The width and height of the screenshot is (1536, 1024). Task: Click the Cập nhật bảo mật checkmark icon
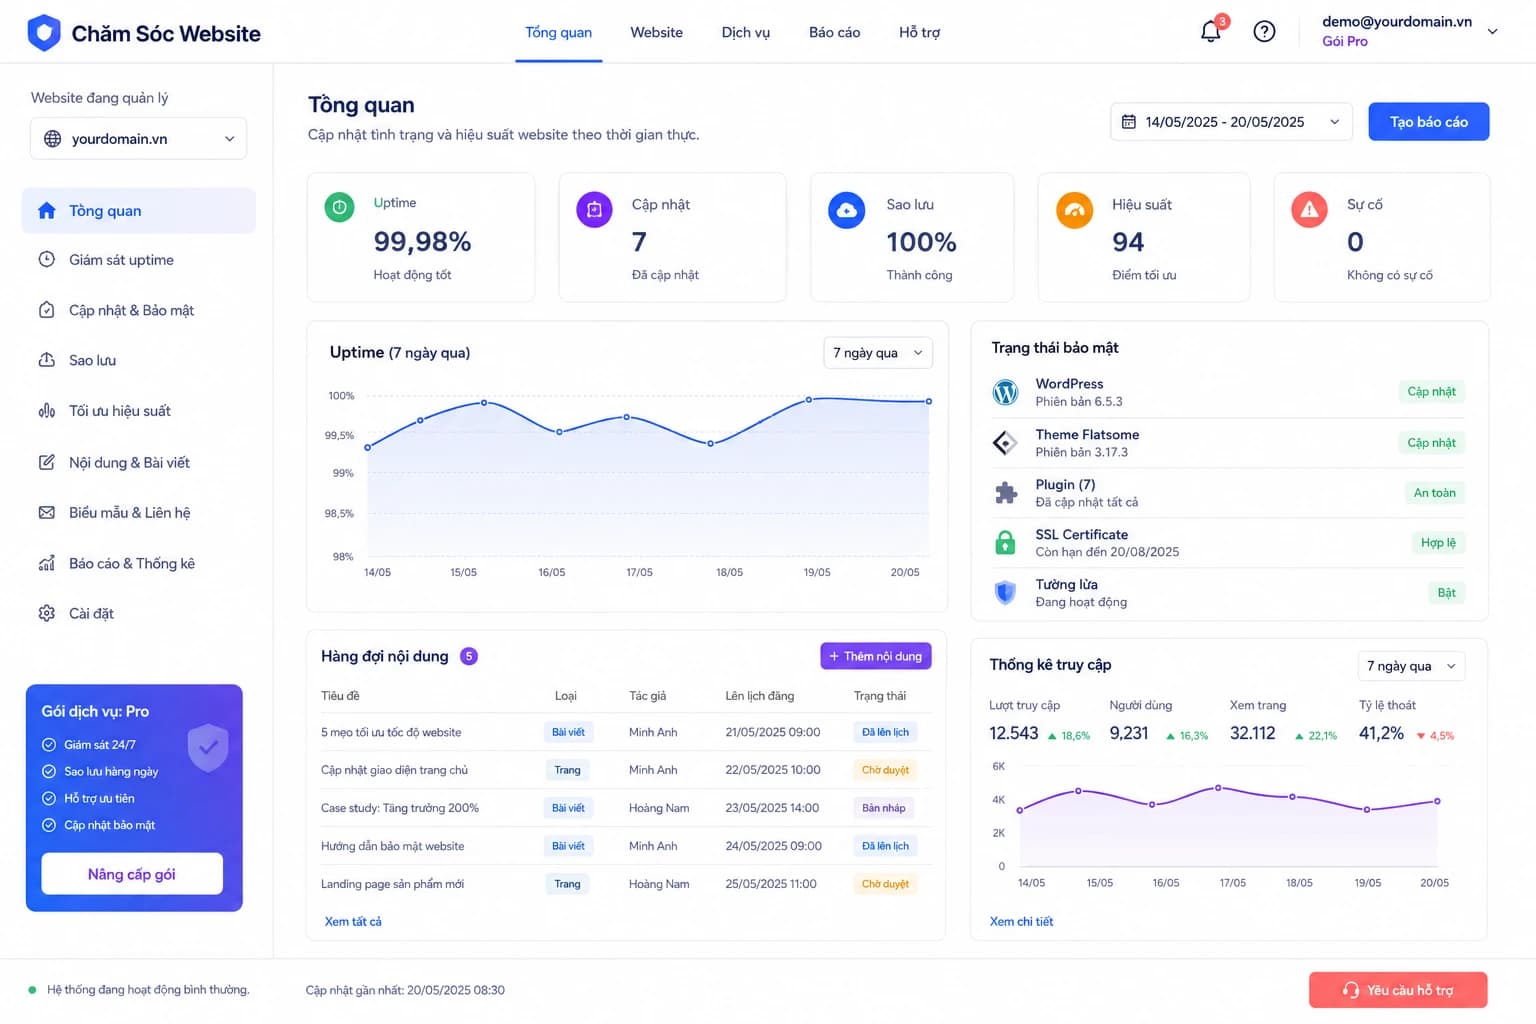coord(48,826)
